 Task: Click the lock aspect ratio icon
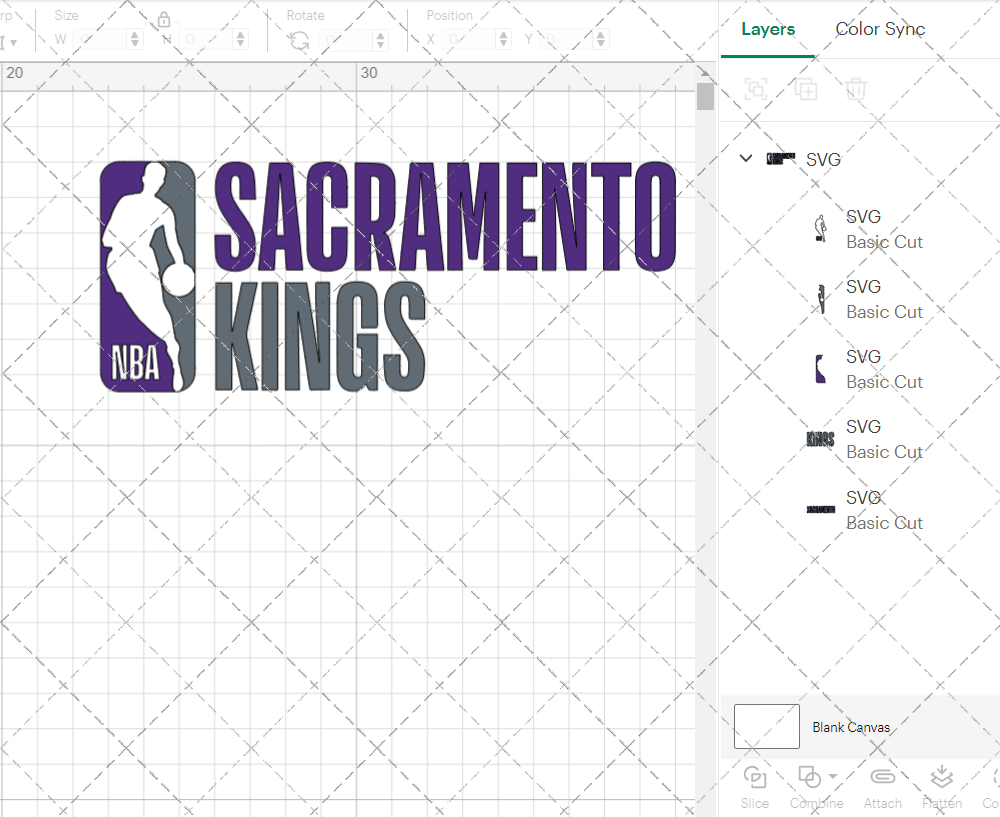tap(164, 20)
